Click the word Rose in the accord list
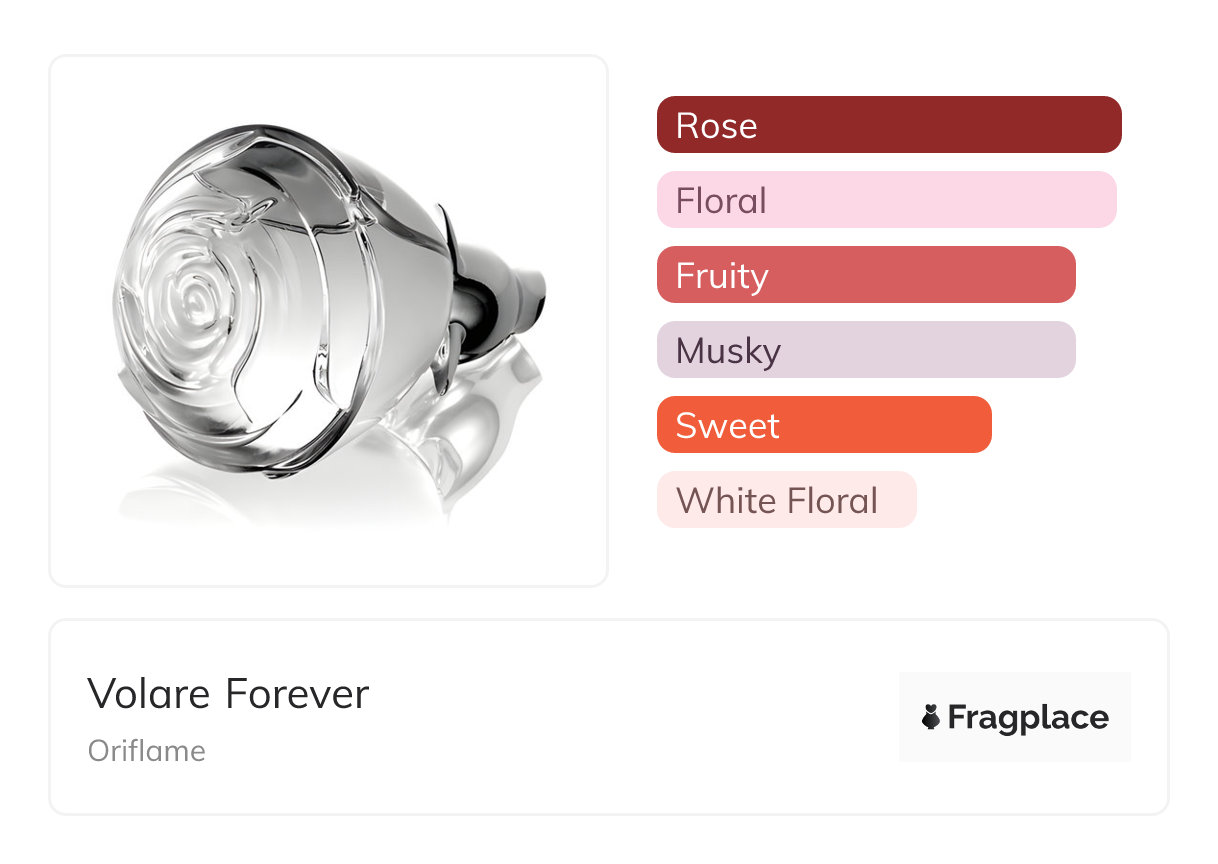The image size is (1218, 864). coord(716,126)
